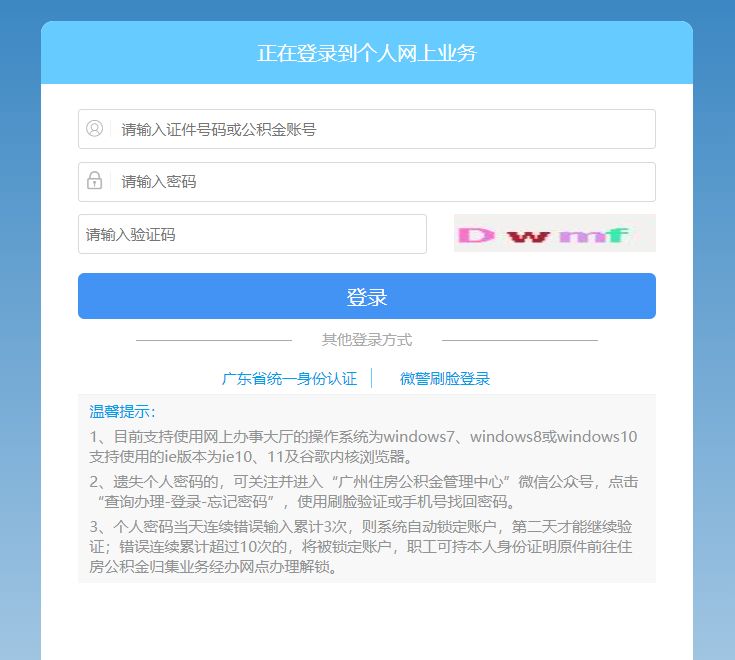Focus the 请输入验证码 captcha input field
The width and height of the screenshot is (735, 660).
[252, 234]
